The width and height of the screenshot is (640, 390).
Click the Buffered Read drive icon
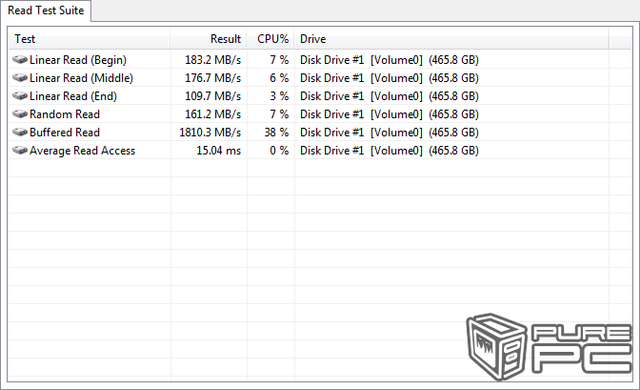(x=20, y=133)
